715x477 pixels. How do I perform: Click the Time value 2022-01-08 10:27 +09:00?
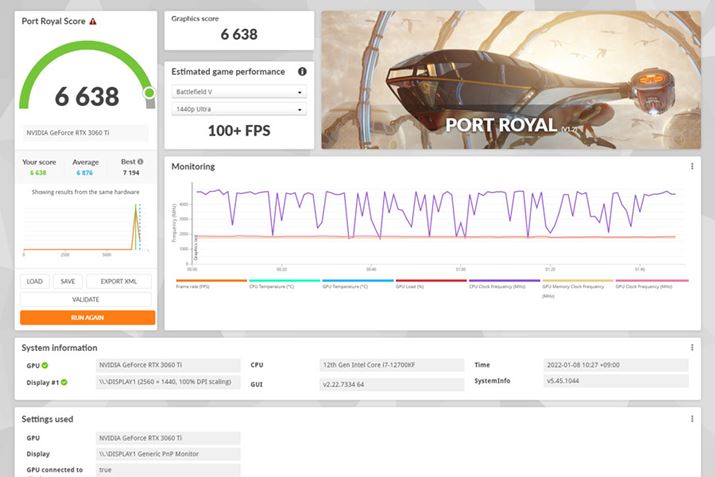coord(616,365)
